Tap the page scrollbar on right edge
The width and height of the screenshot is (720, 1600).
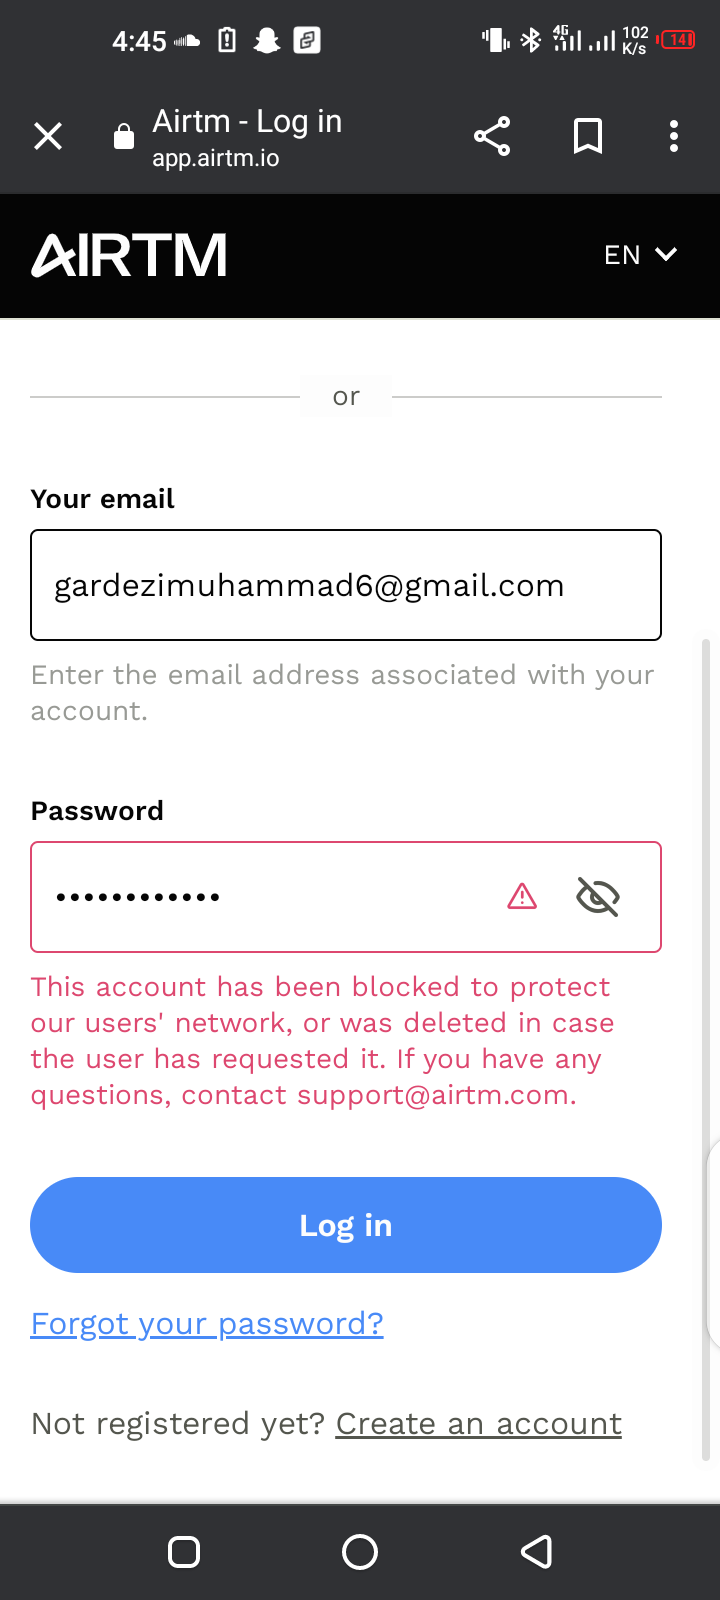click(707, 1050)
